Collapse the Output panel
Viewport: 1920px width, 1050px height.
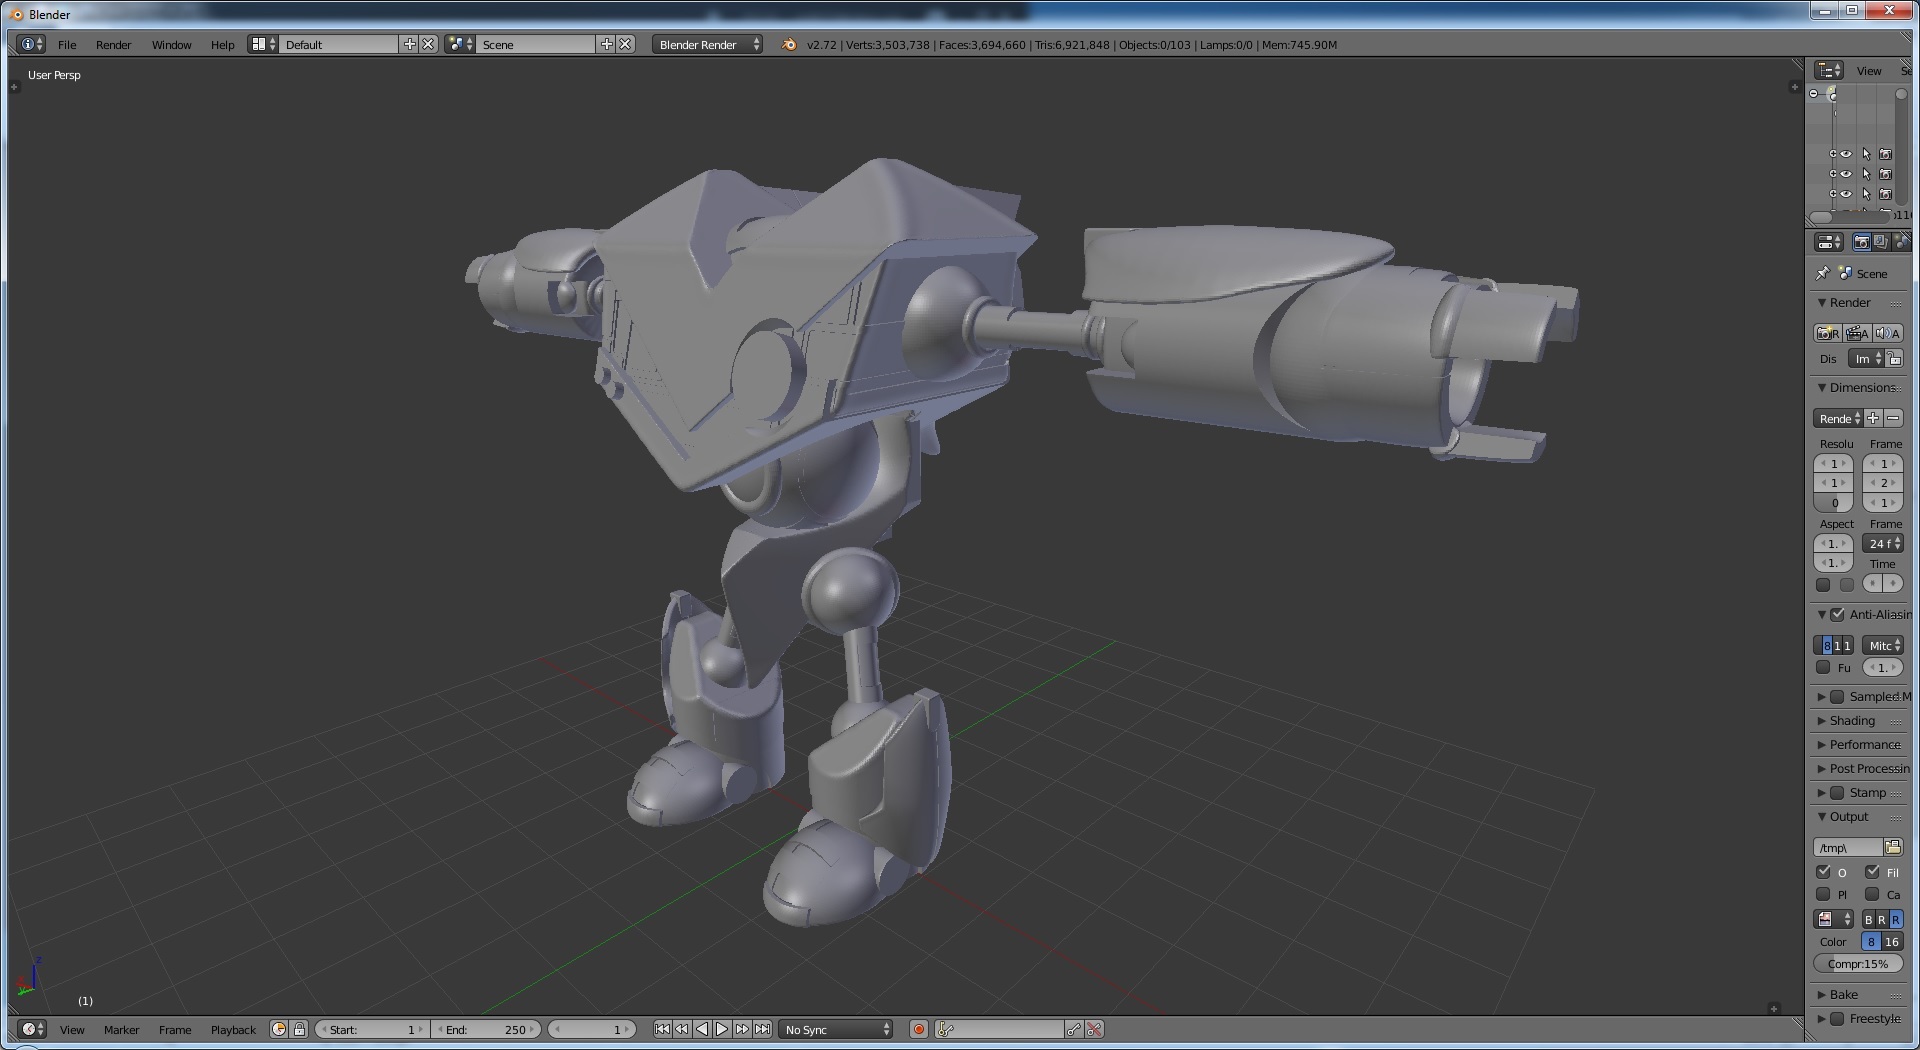click(x=1822, y=816)
